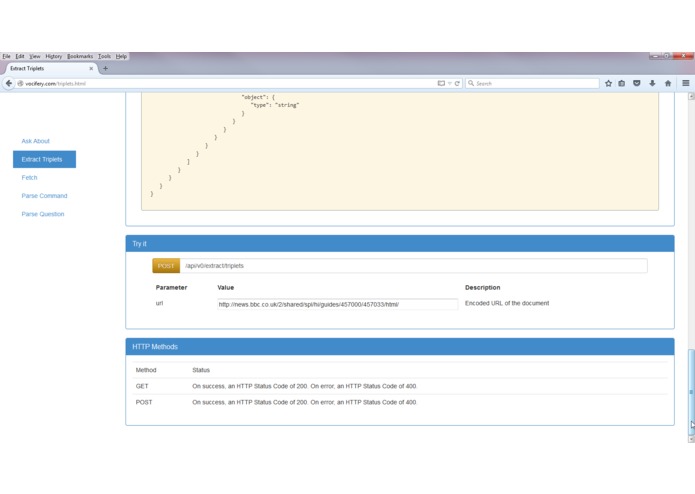Open the Downloads arrow icon
This screenshot has width=695, height=494.
coord(652,83)
